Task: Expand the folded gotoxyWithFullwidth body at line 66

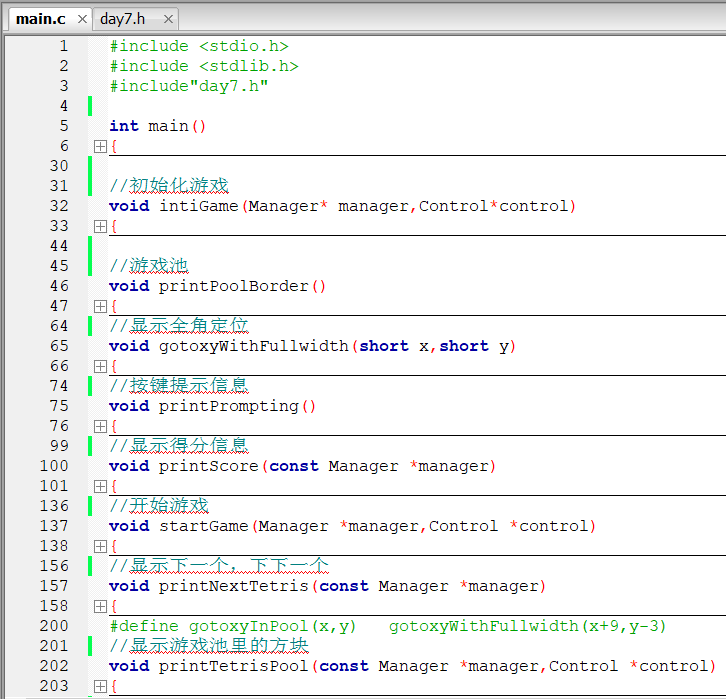Action: pyautogui.click(x=100, y=366)
